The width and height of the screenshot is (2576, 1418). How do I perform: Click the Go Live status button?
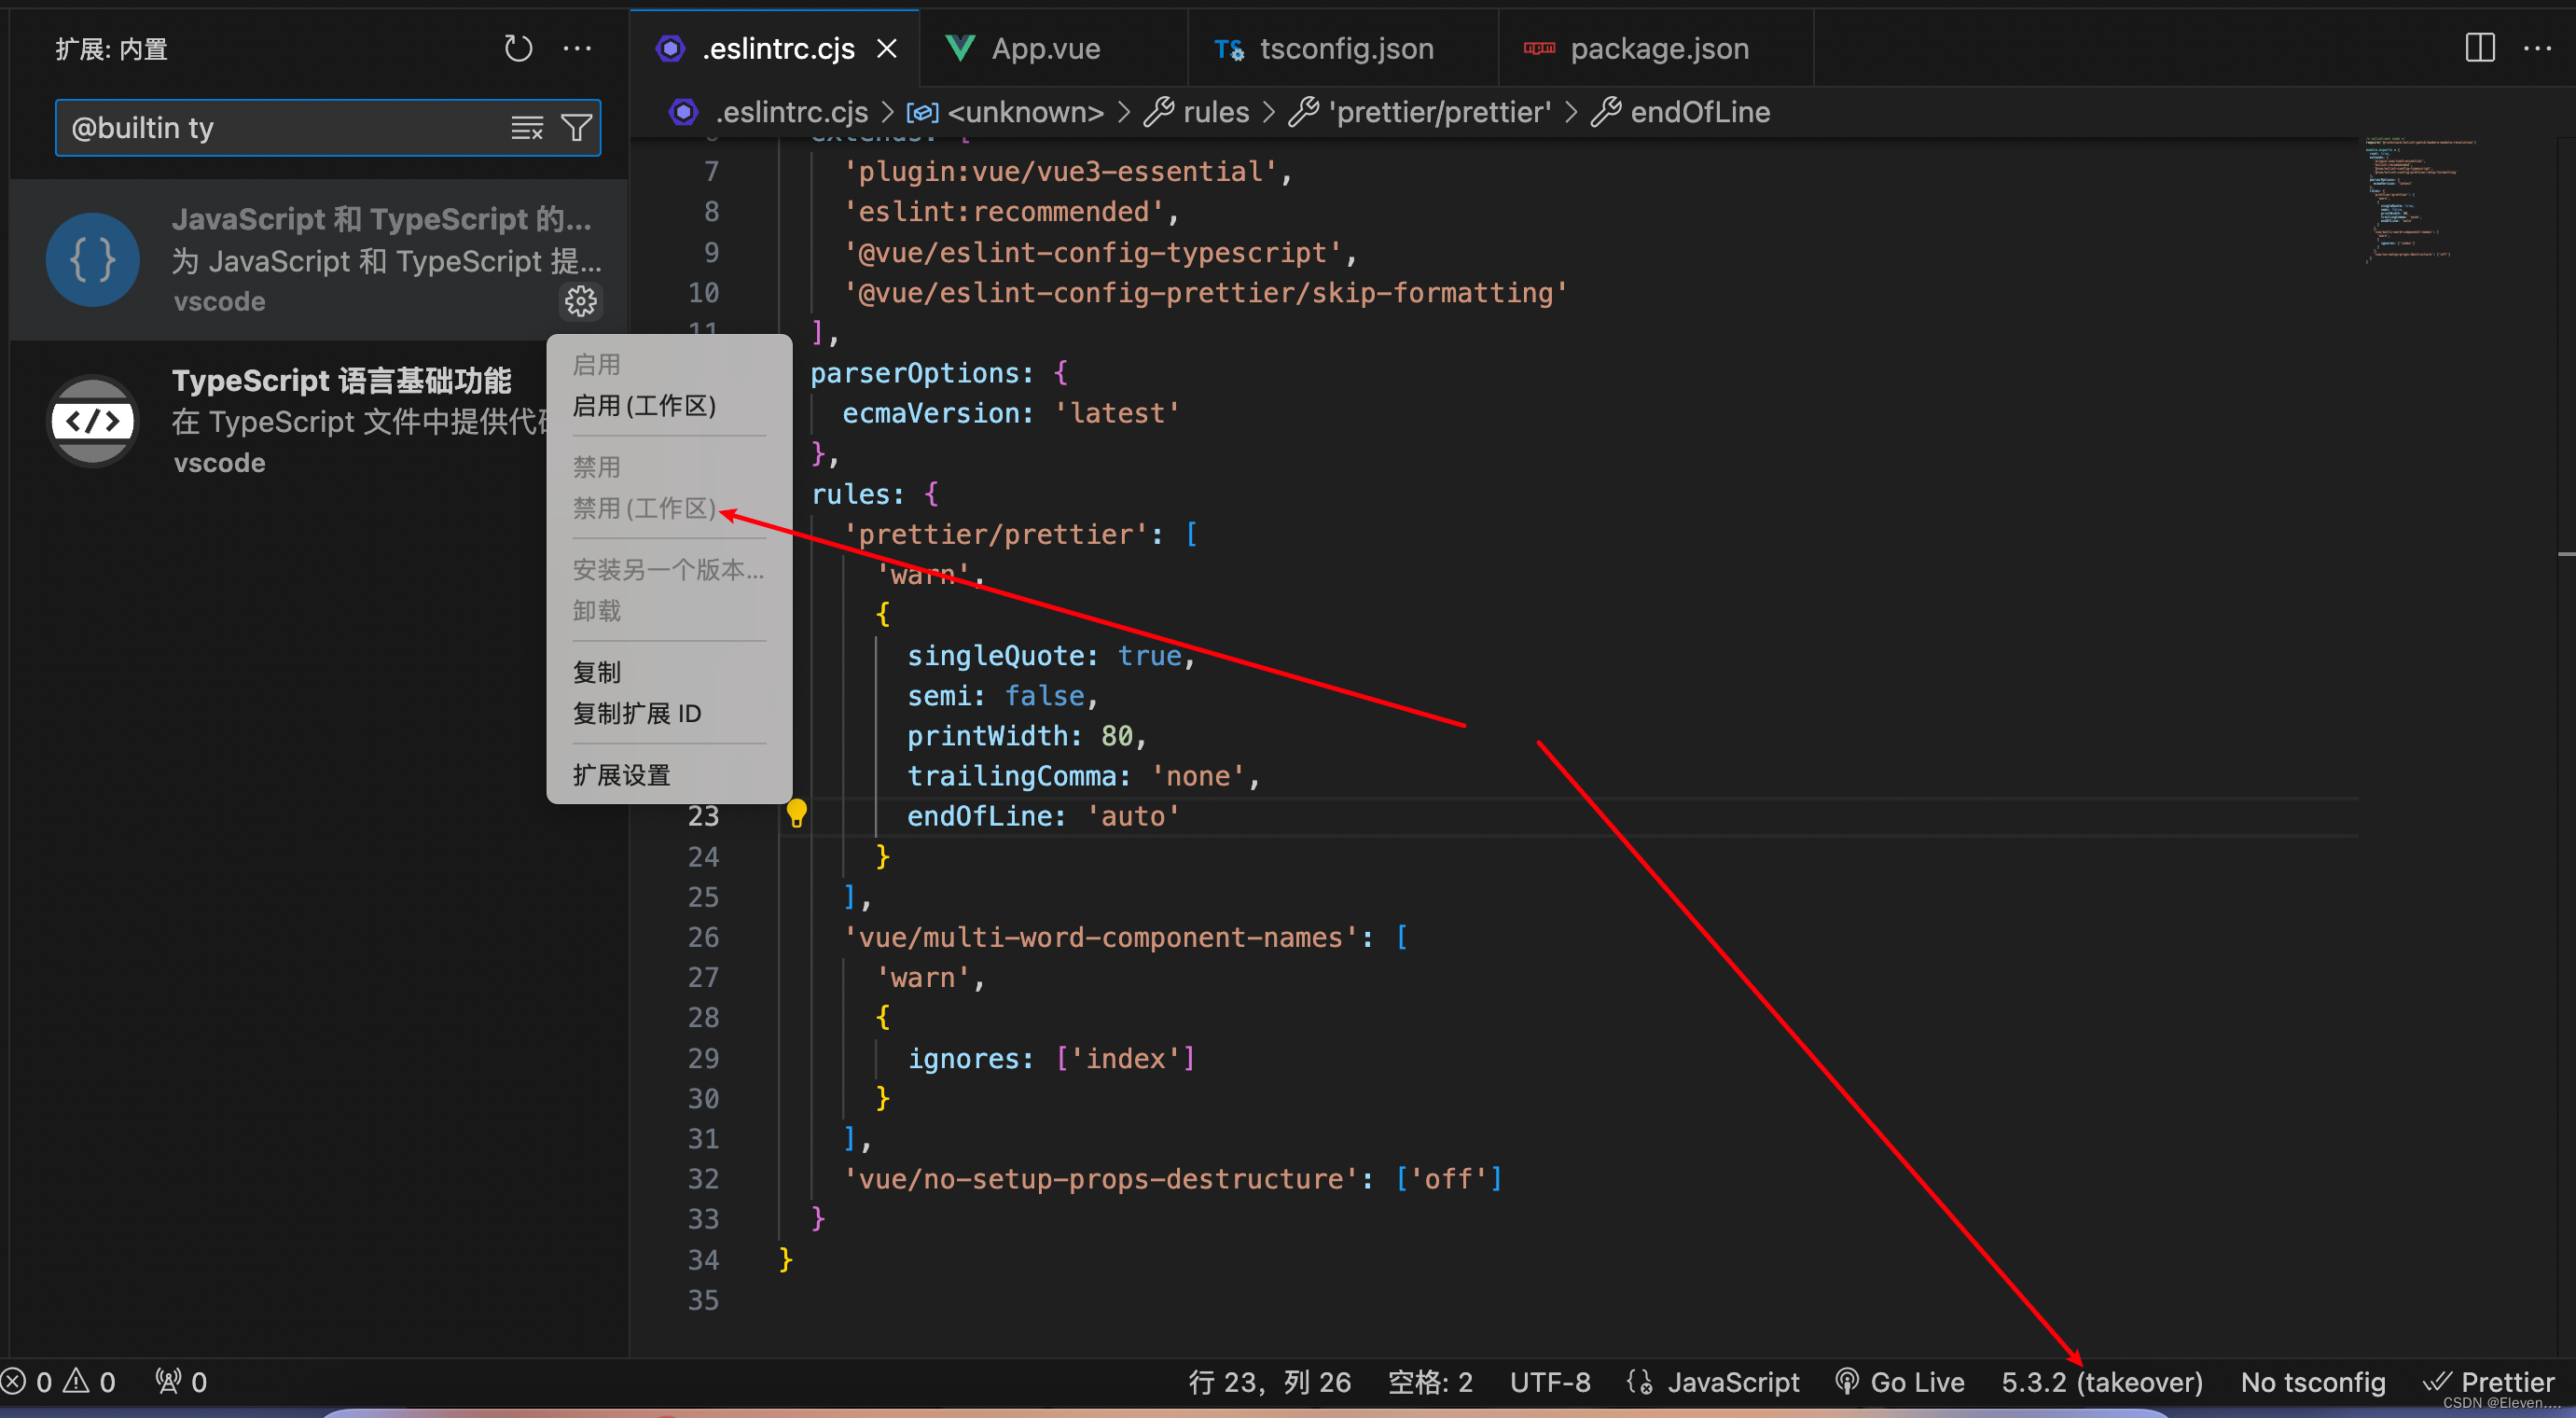tap(1900, 1382)
